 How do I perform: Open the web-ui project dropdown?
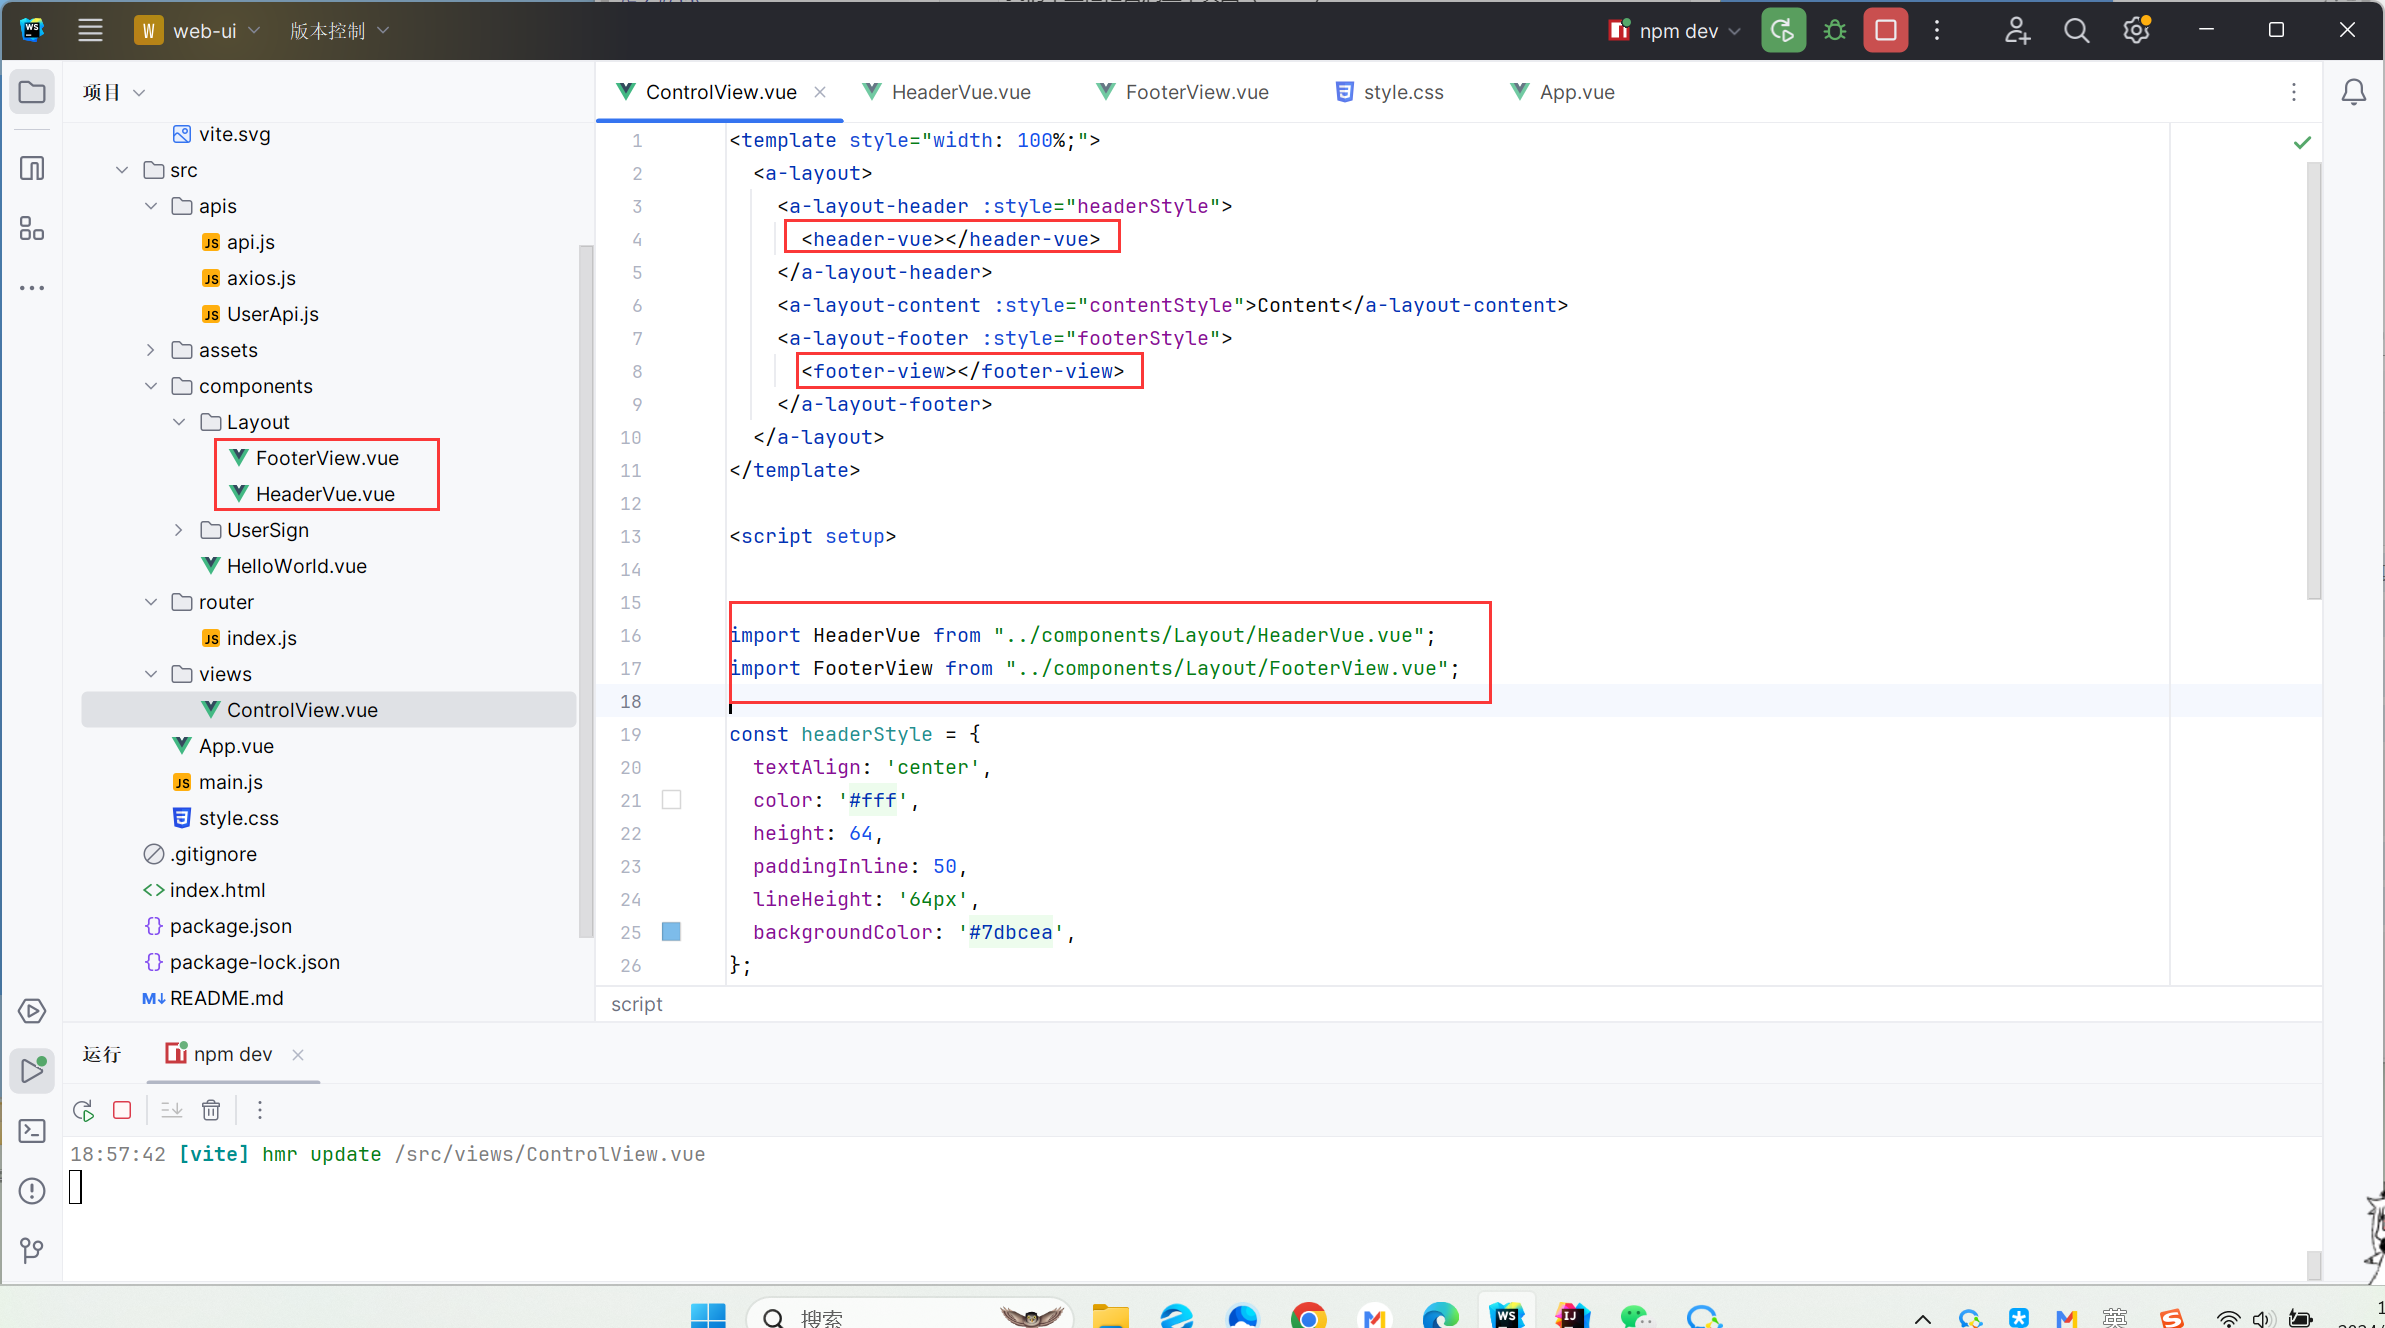[x=197, y=30]
